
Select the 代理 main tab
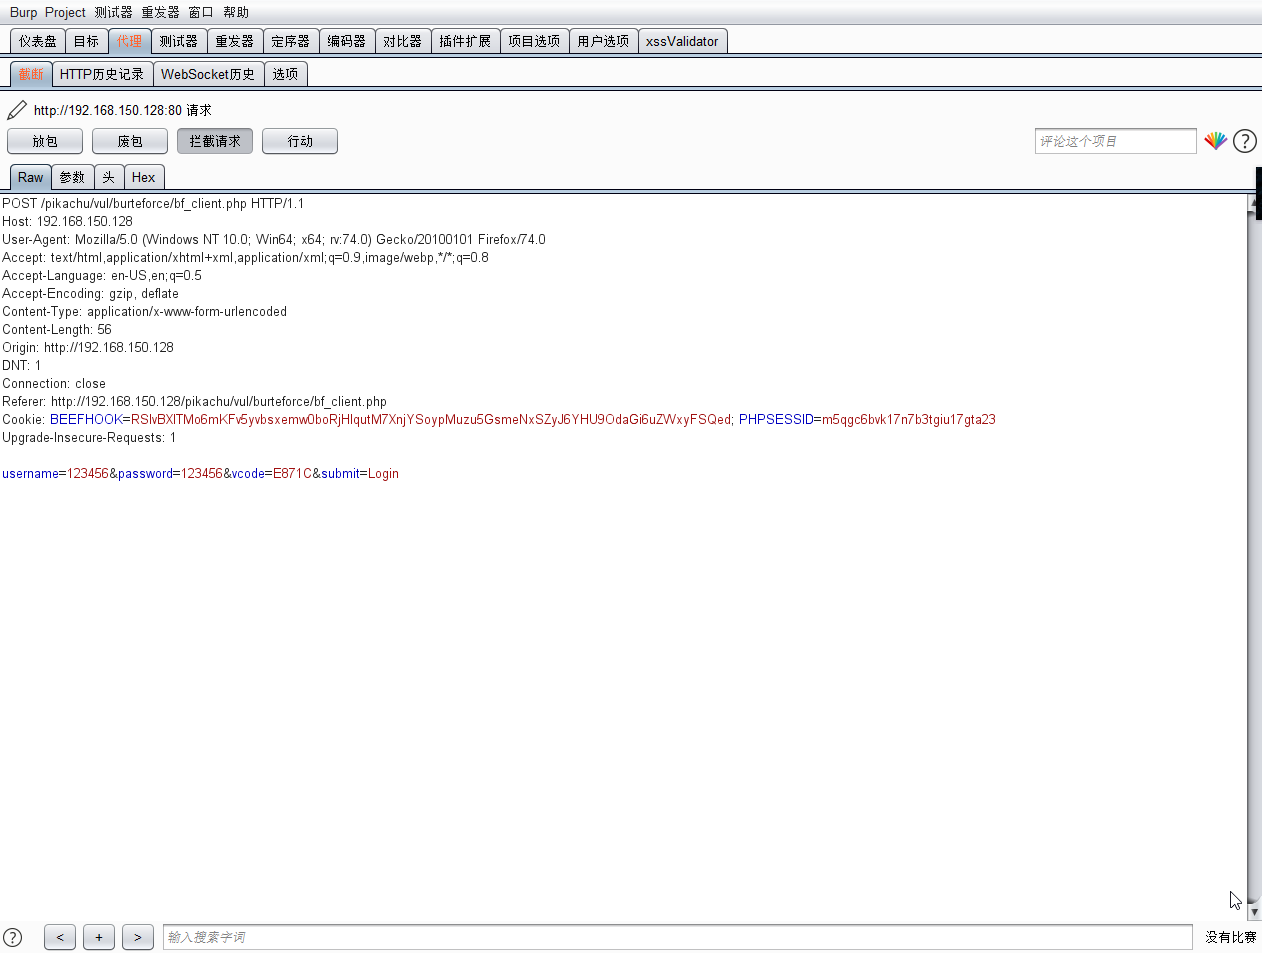[x=129, y=41]
